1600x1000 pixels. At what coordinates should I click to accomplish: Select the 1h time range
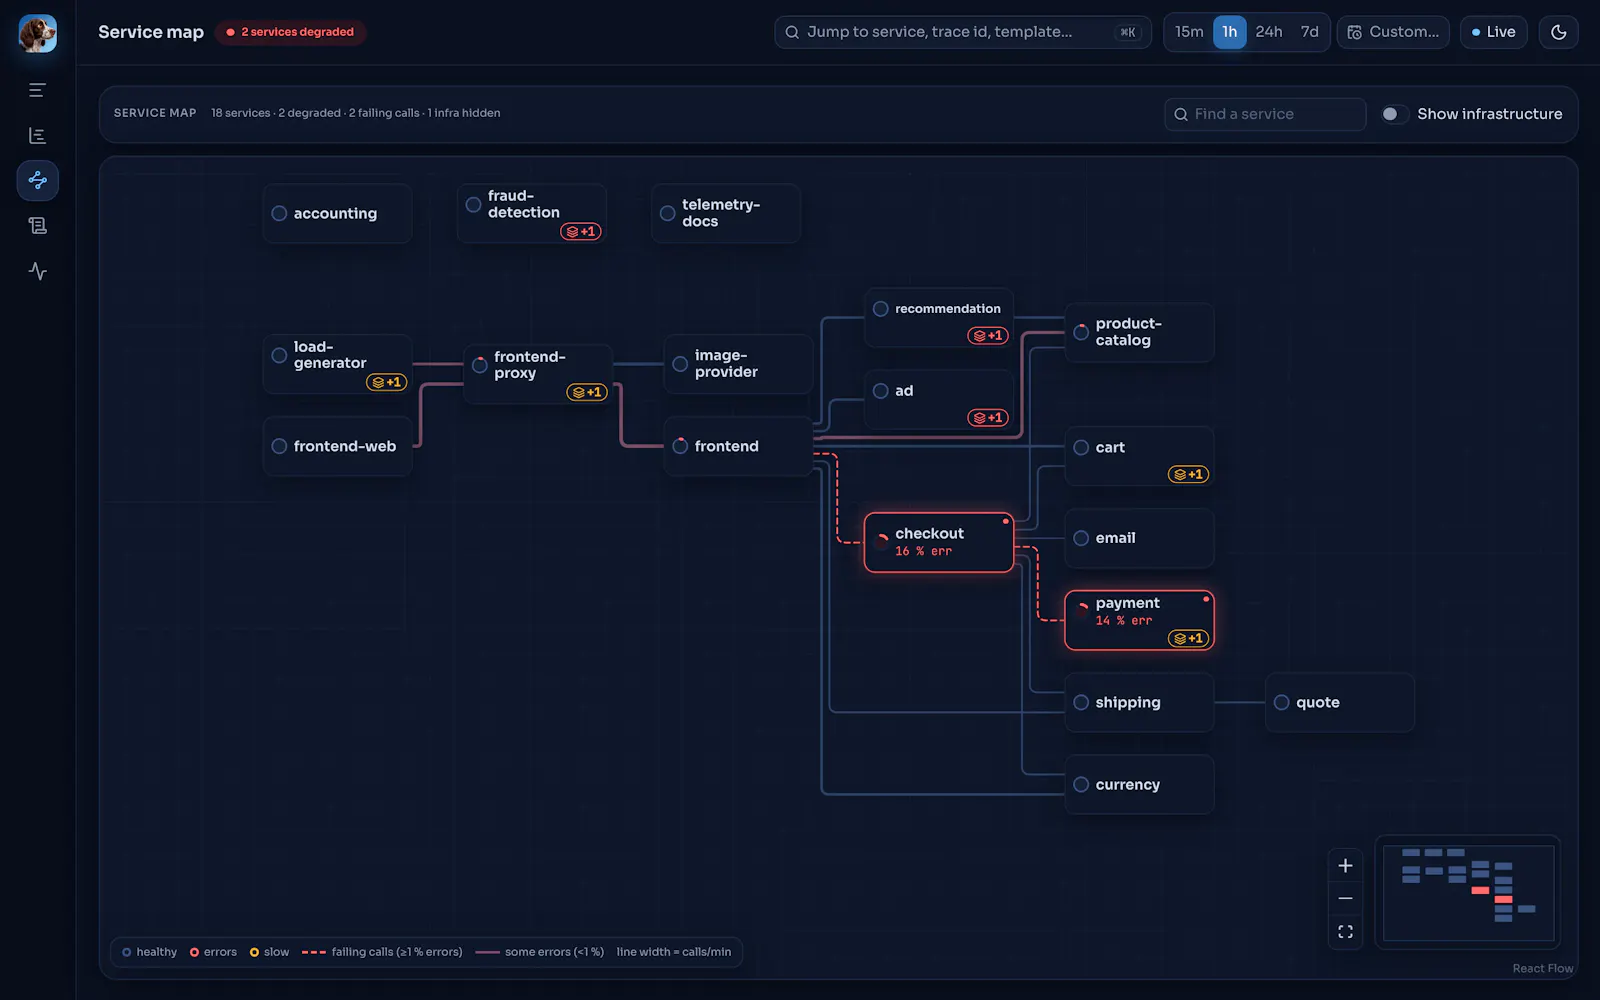point(1229,32)
